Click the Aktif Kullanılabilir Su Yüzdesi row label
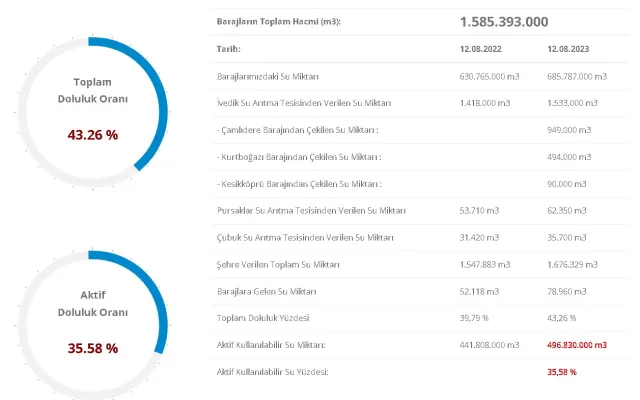The image size is (640, 400). [273, 372]
